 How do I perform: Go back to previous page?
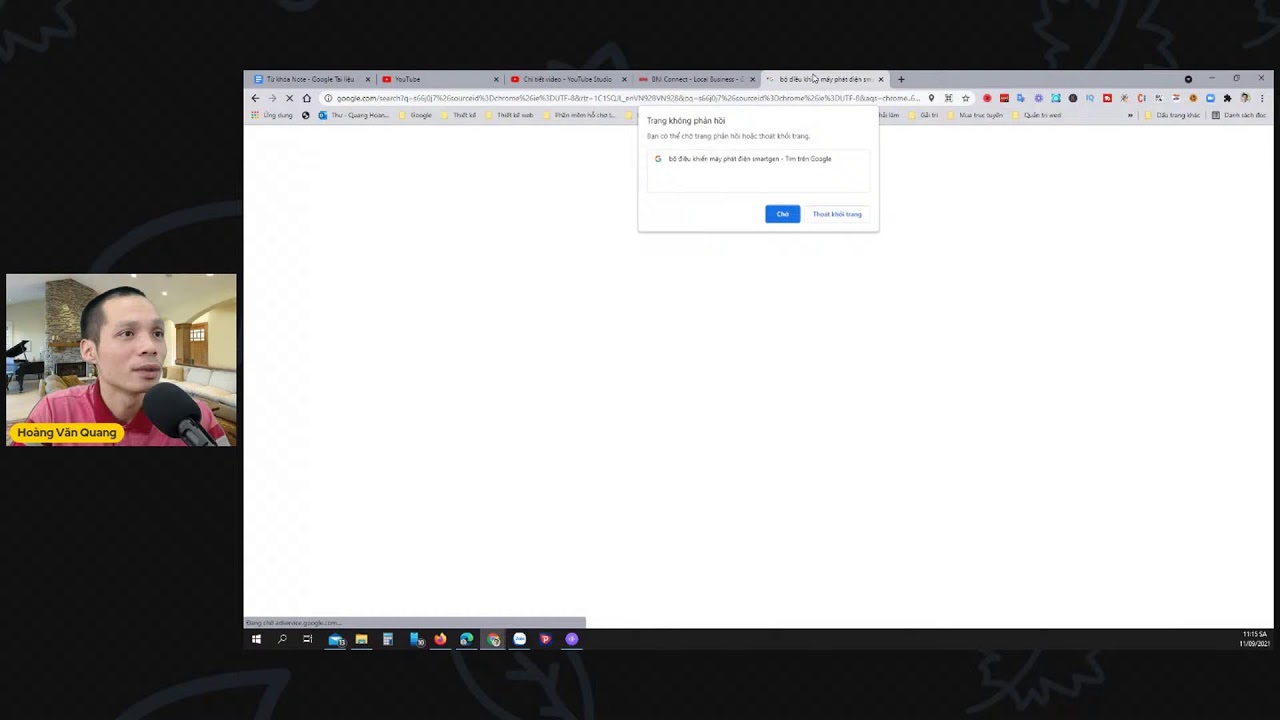coord(255,98)
